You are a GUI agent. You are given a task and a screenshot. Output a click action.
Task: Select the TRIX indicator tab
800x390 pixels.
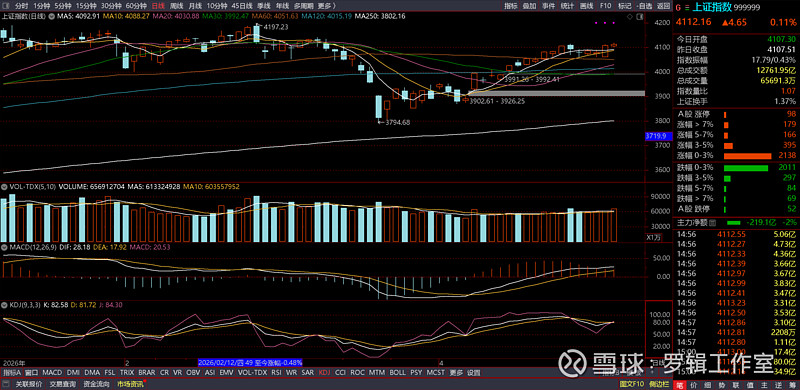(x=127, y=373)
